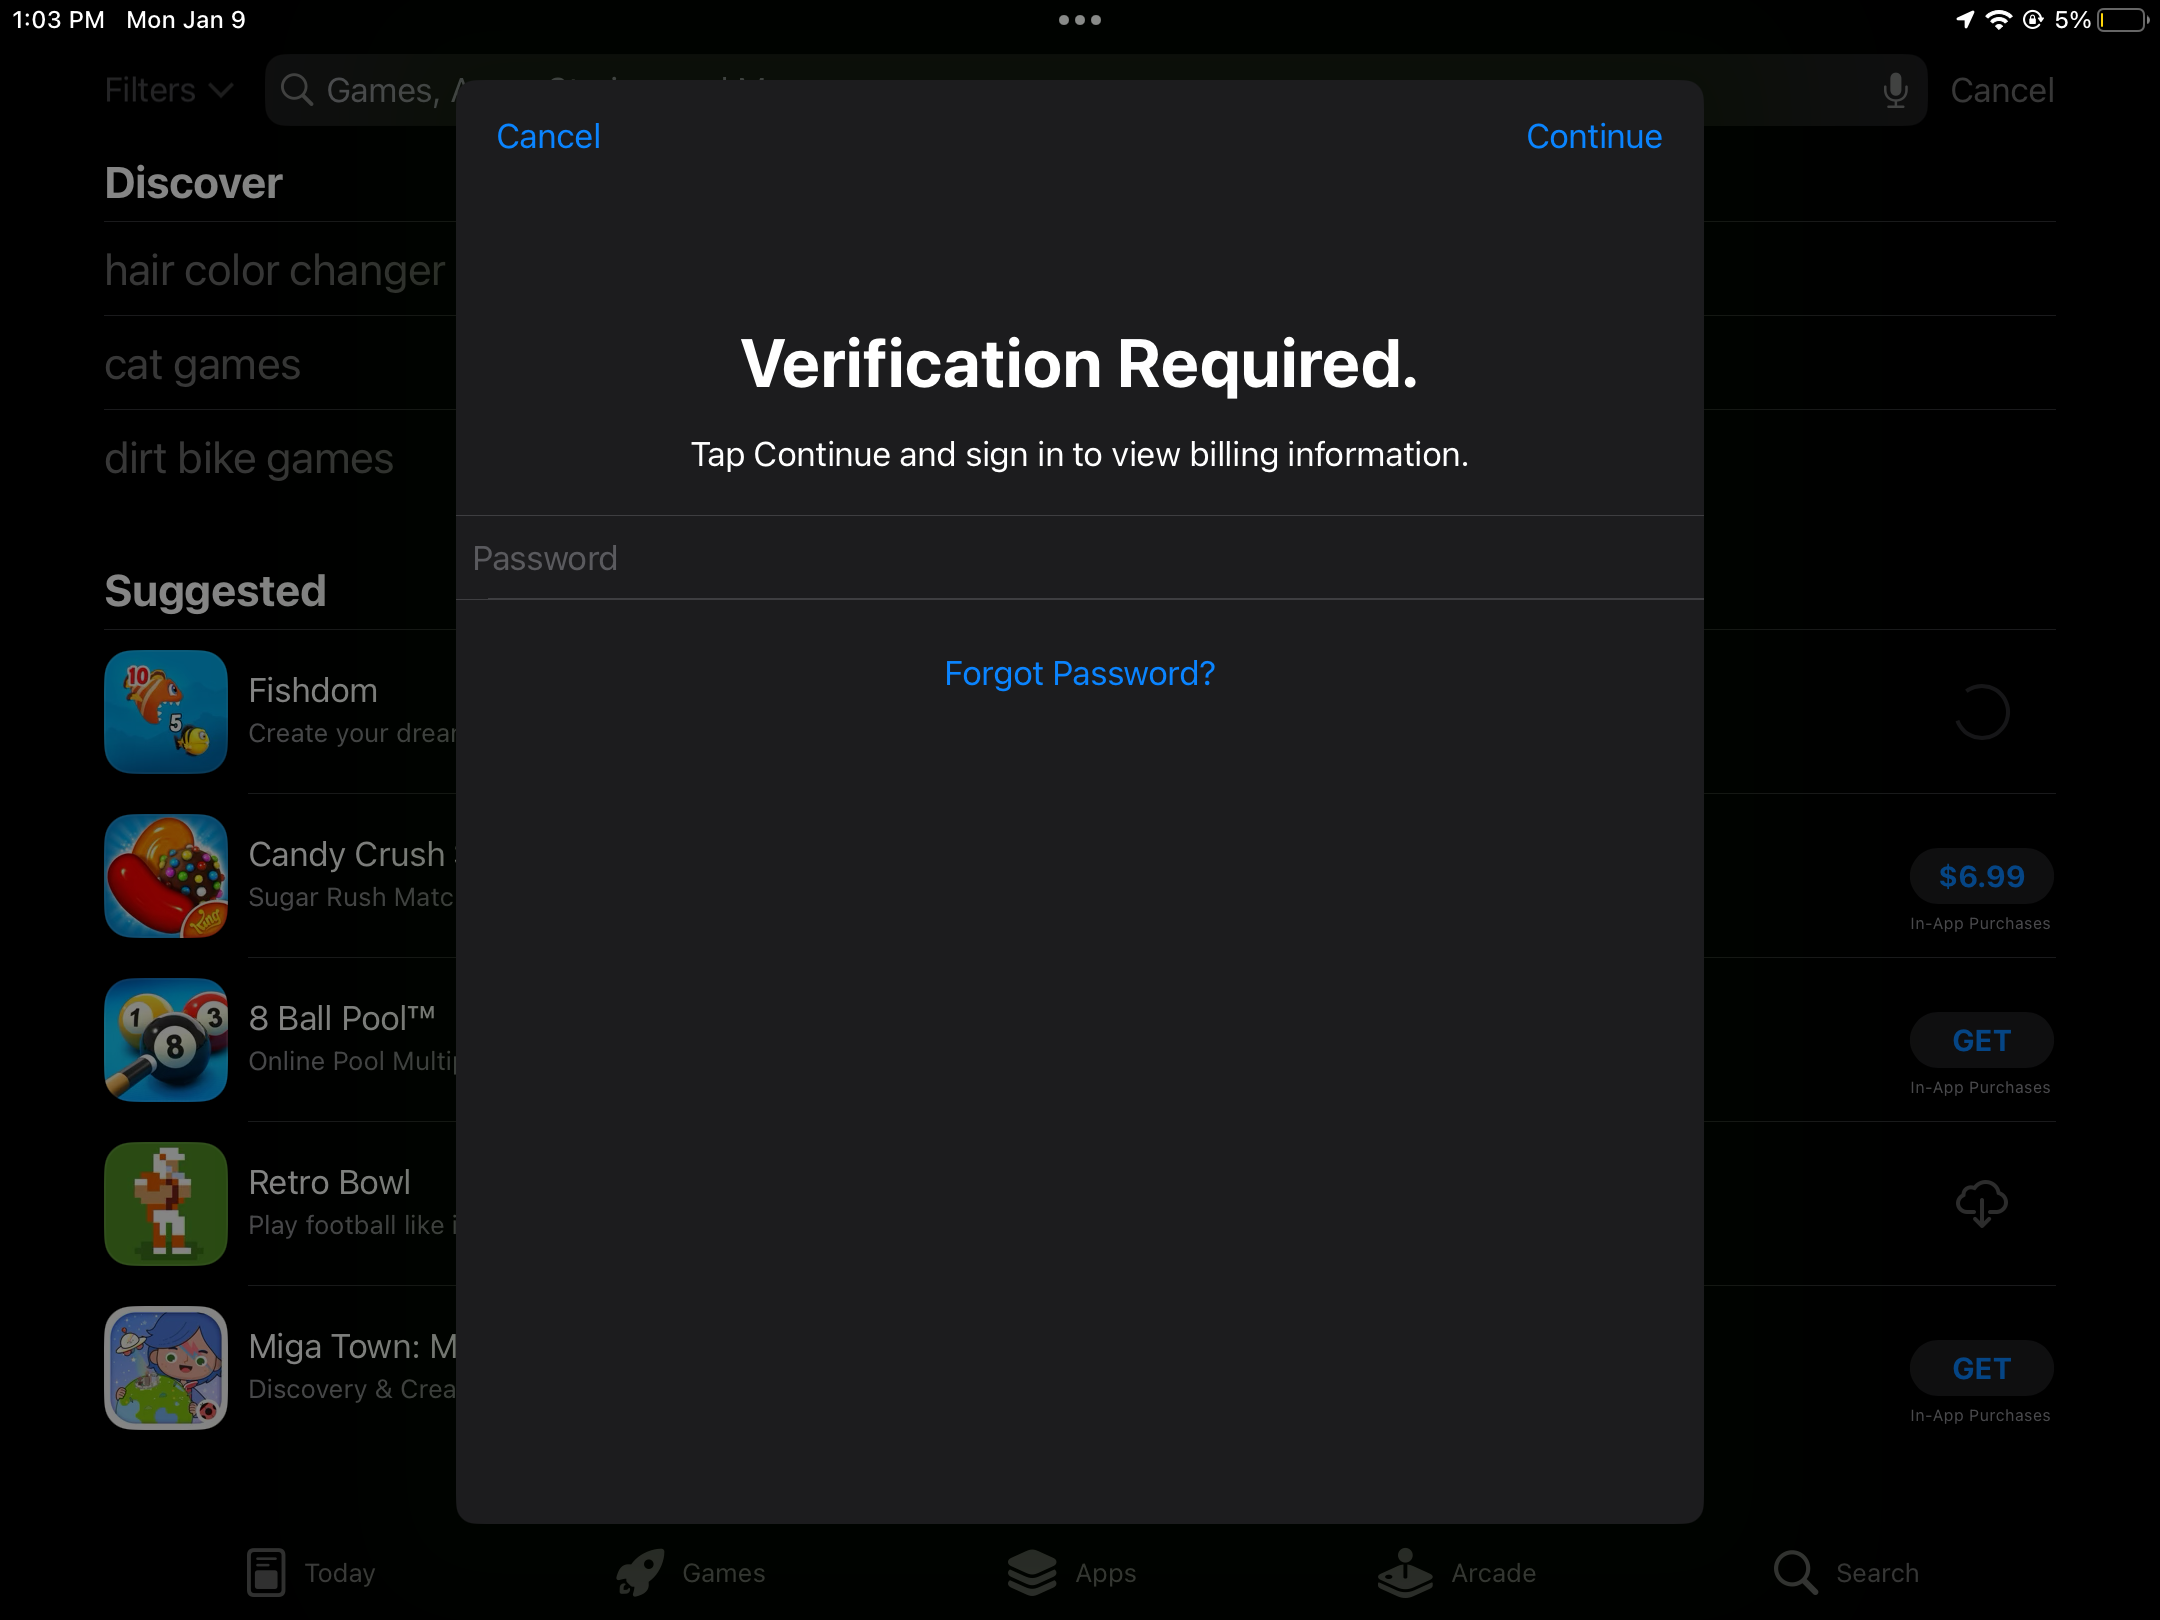Tap Cancel button in search bar

coord(2002,90)
